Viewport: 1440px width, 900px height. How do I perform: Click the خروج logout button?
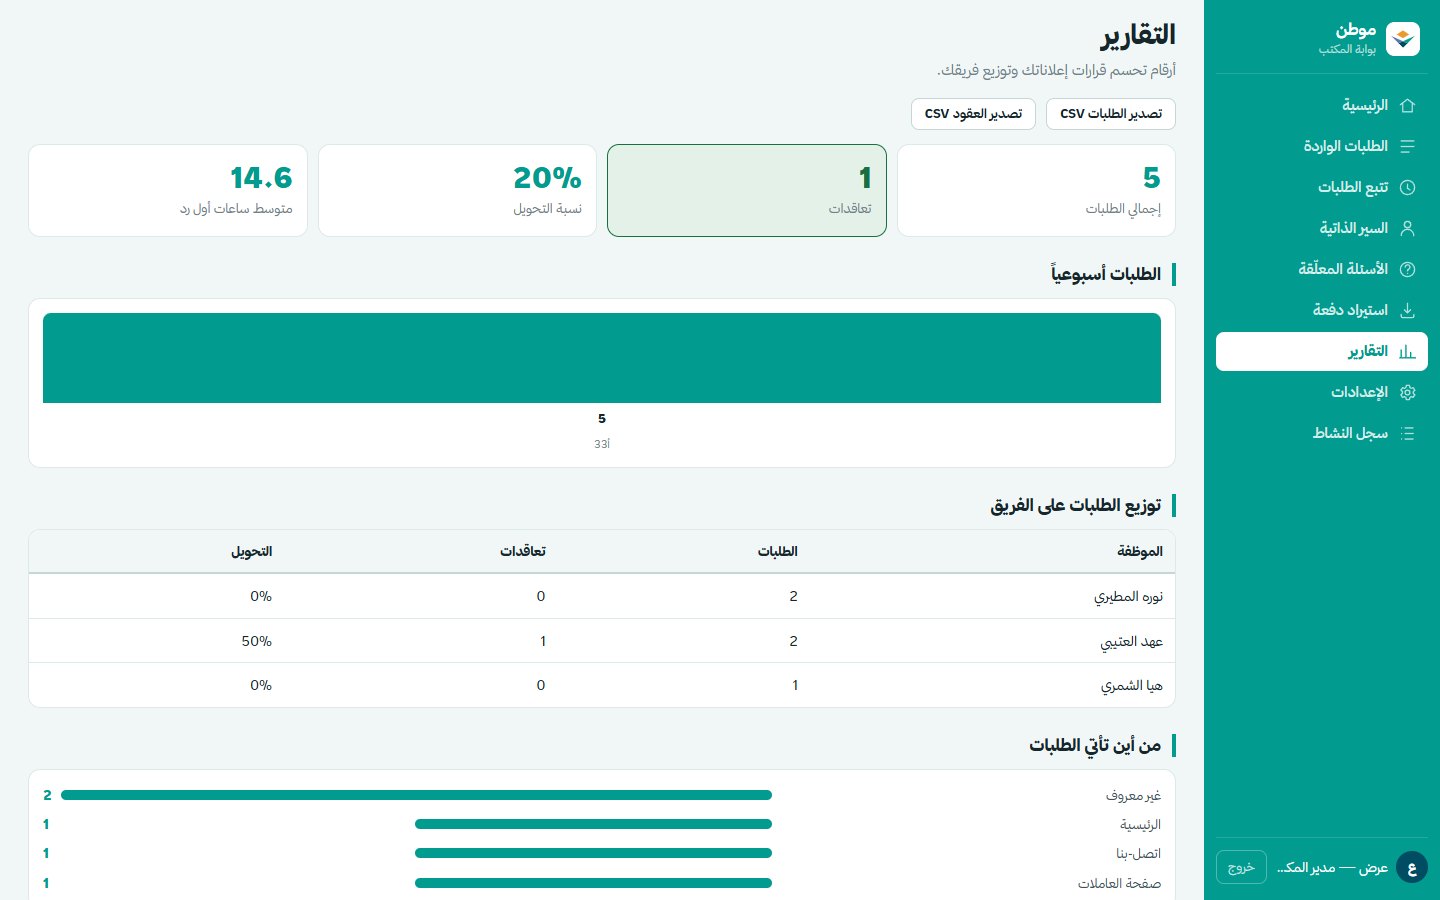click(1241, 867)
